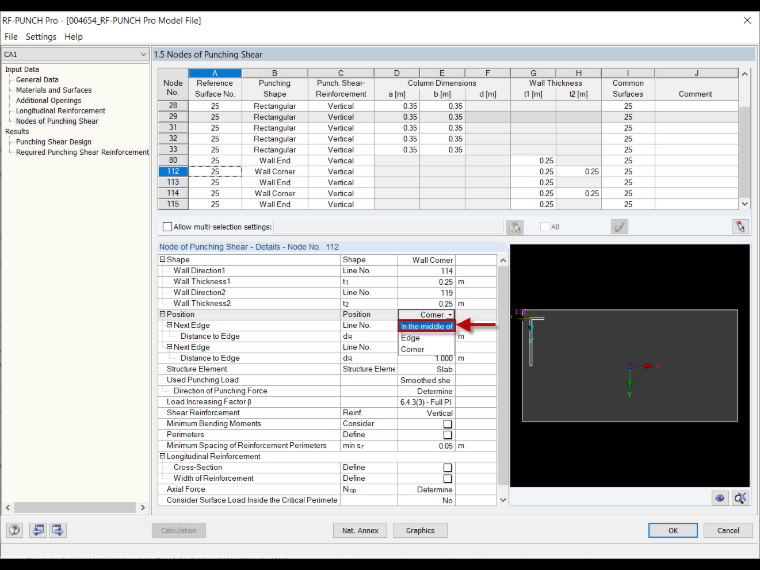Open Required Punching Shear Reinforcement results

click(82, 152)
